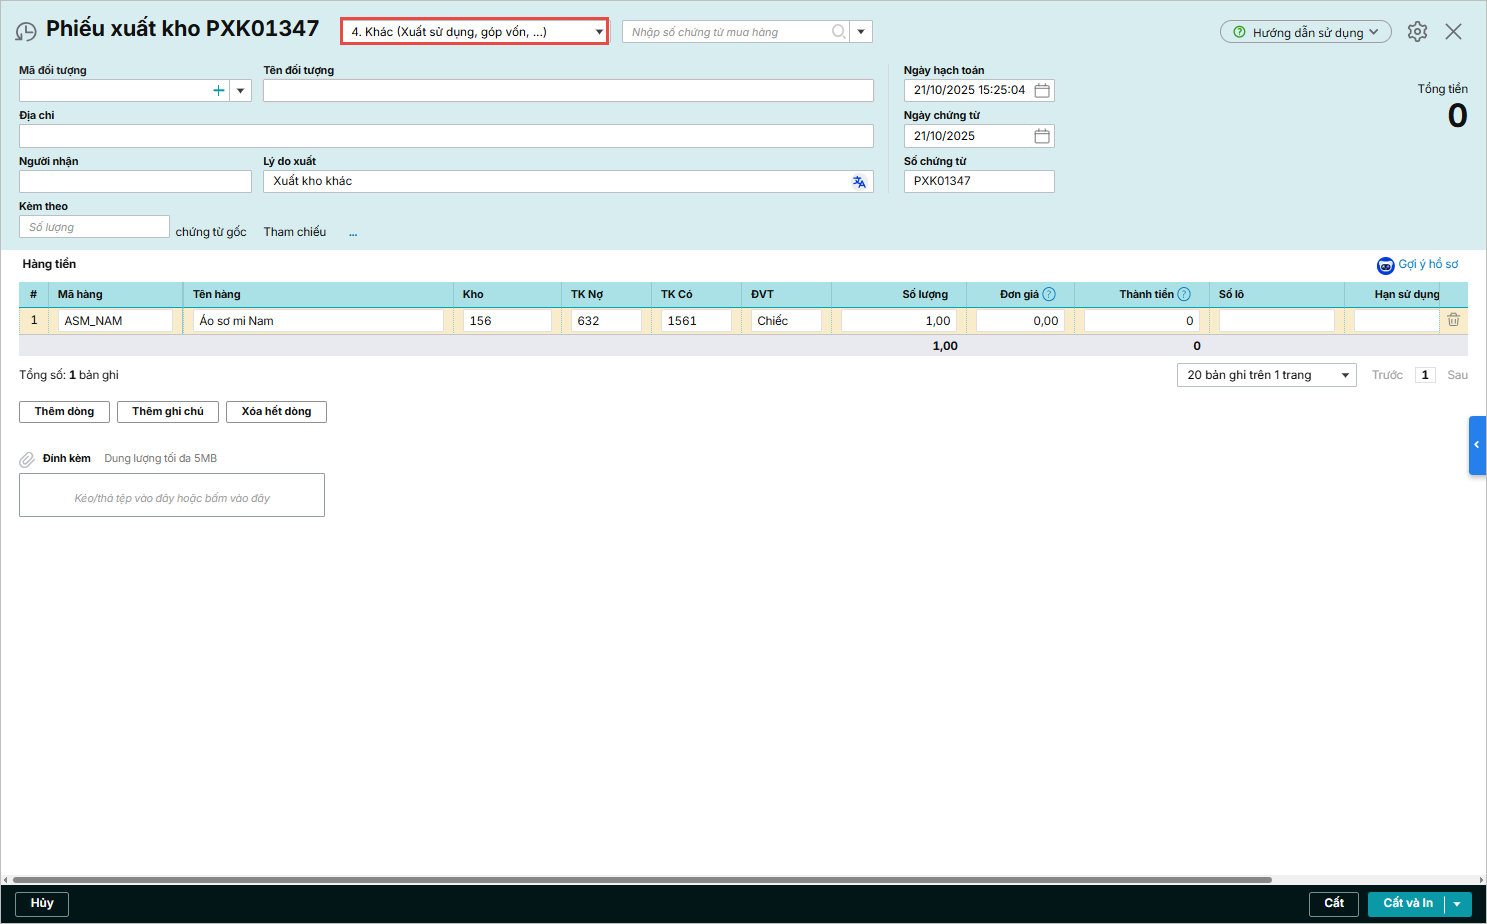1487x924 pixels.
Task: Click the plus icon in Mã đối tượng
Action: [x=218, y=91]
